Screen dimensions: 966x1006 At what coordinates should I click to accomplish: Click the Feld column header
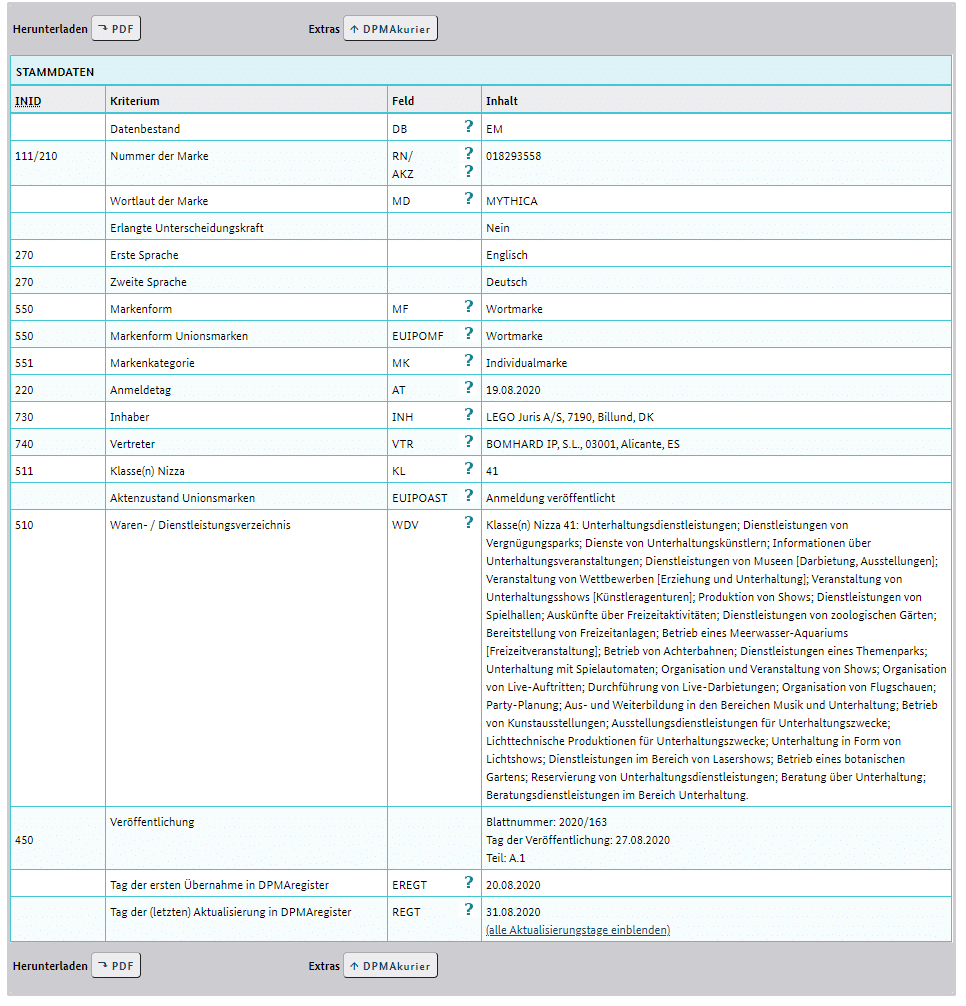pos(403,101)
